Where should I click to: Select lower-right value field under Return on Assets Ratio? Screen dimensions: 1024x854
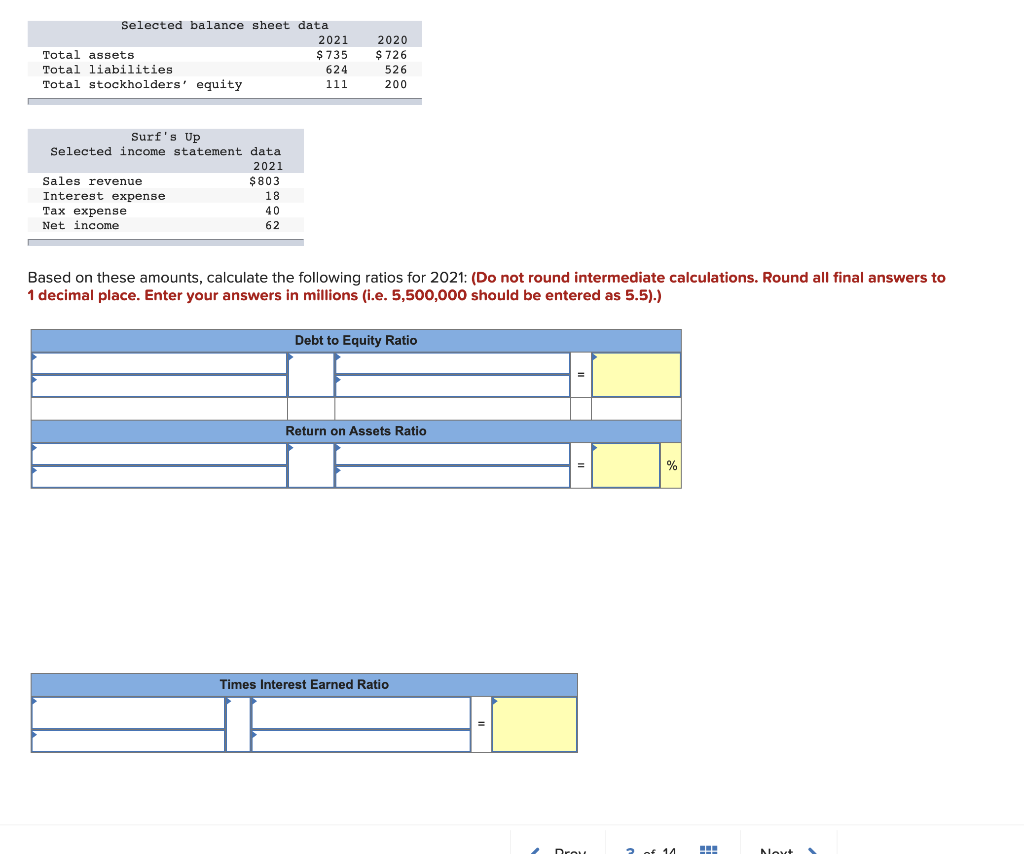[x=452, y=477]
